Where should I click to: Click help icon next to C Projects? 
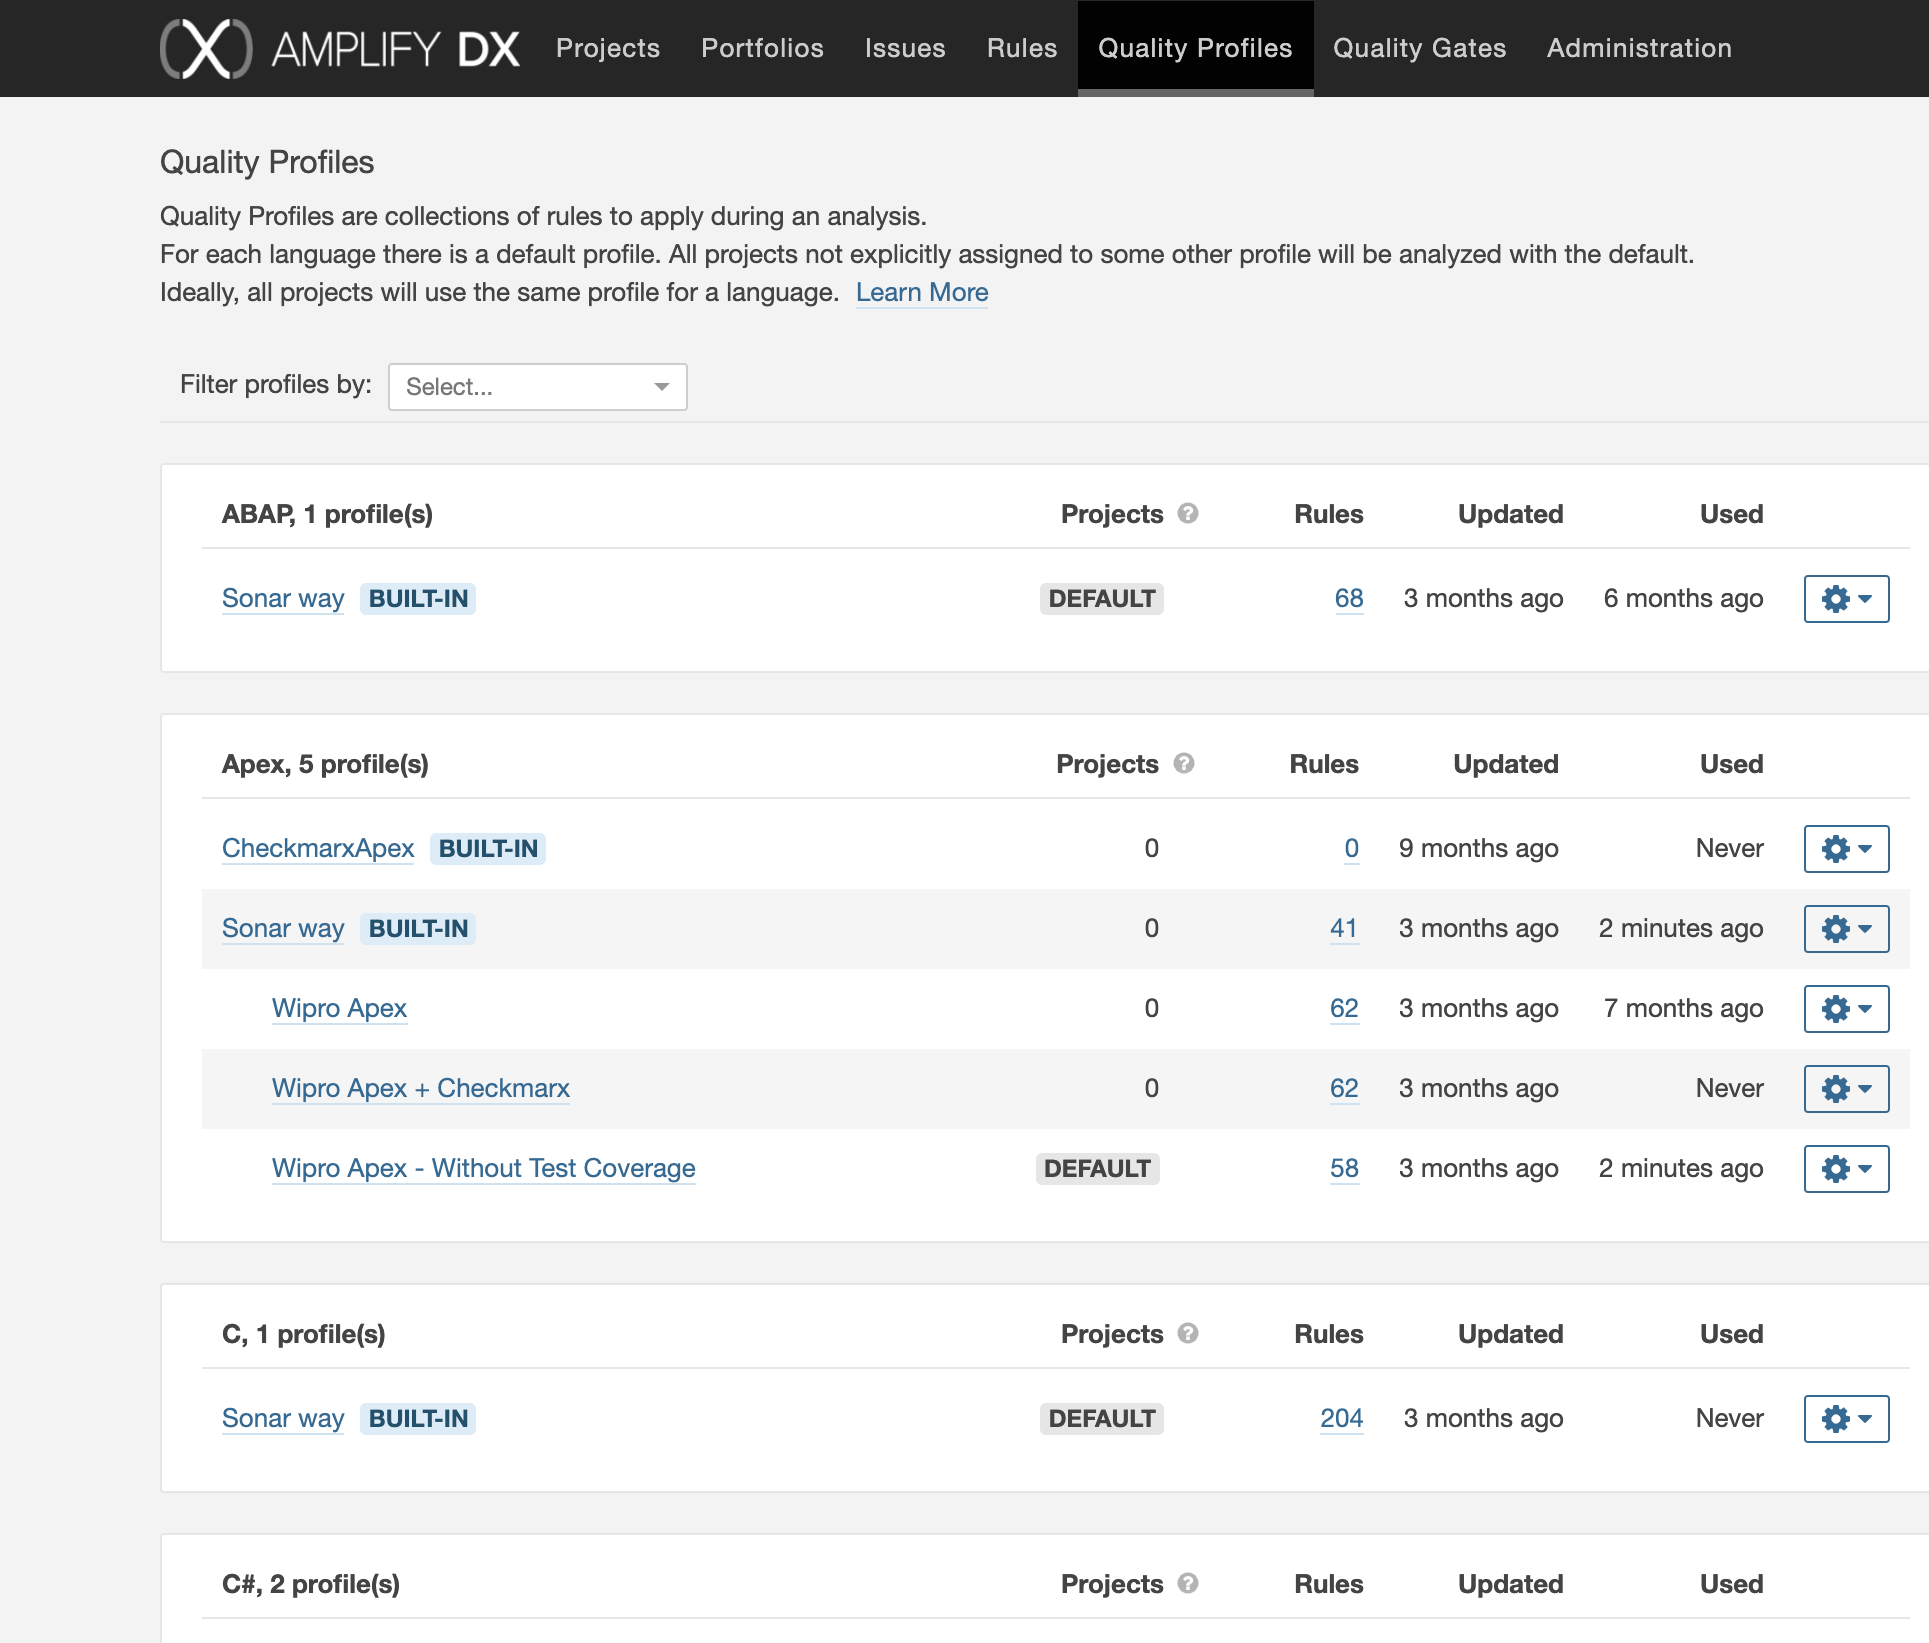[1188, 1333]
